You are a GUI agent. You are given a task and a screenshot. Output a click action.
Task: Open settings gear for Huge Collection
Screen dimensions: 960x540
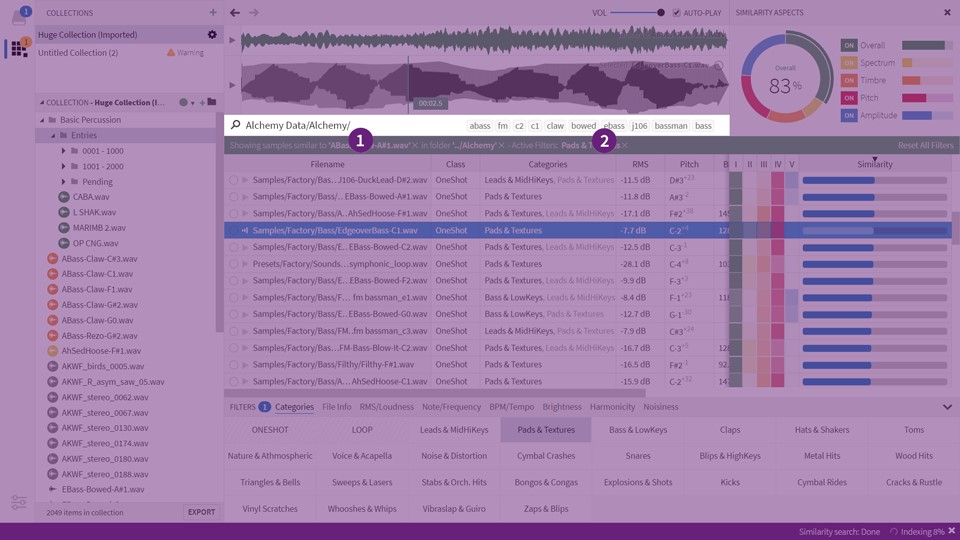[212, 35]
